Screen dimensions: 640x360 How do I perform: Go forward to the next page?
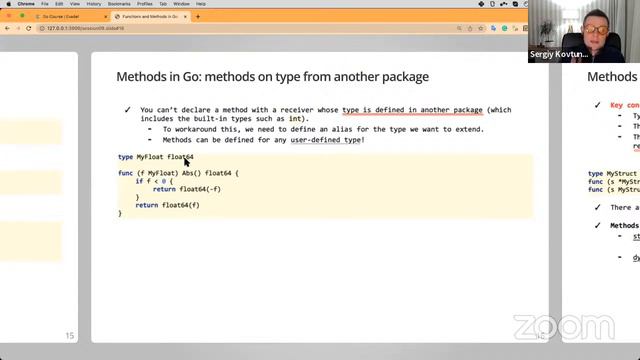18,28
